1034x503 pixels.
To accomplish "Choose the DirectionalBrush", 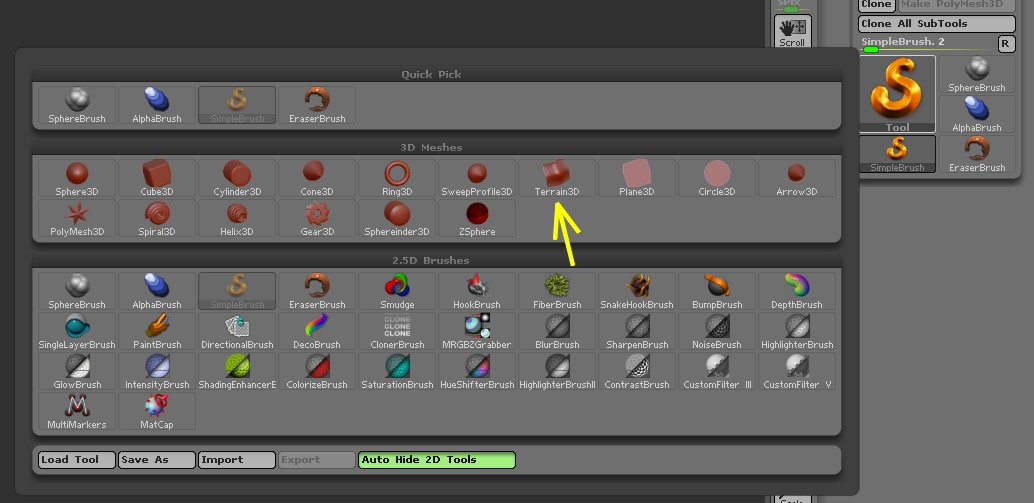I will point(237,332).
